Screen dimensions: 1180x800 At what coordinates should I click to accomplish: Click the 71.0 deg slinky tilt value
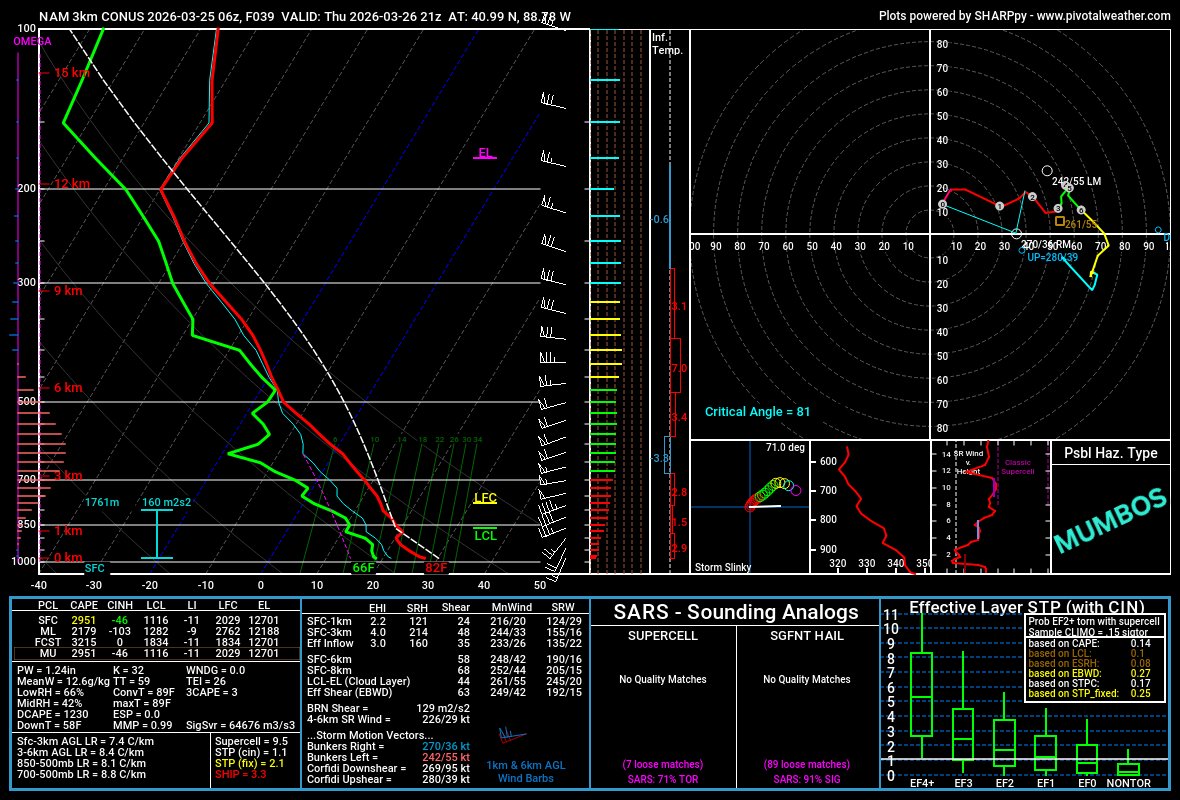[x=785, y=447]
